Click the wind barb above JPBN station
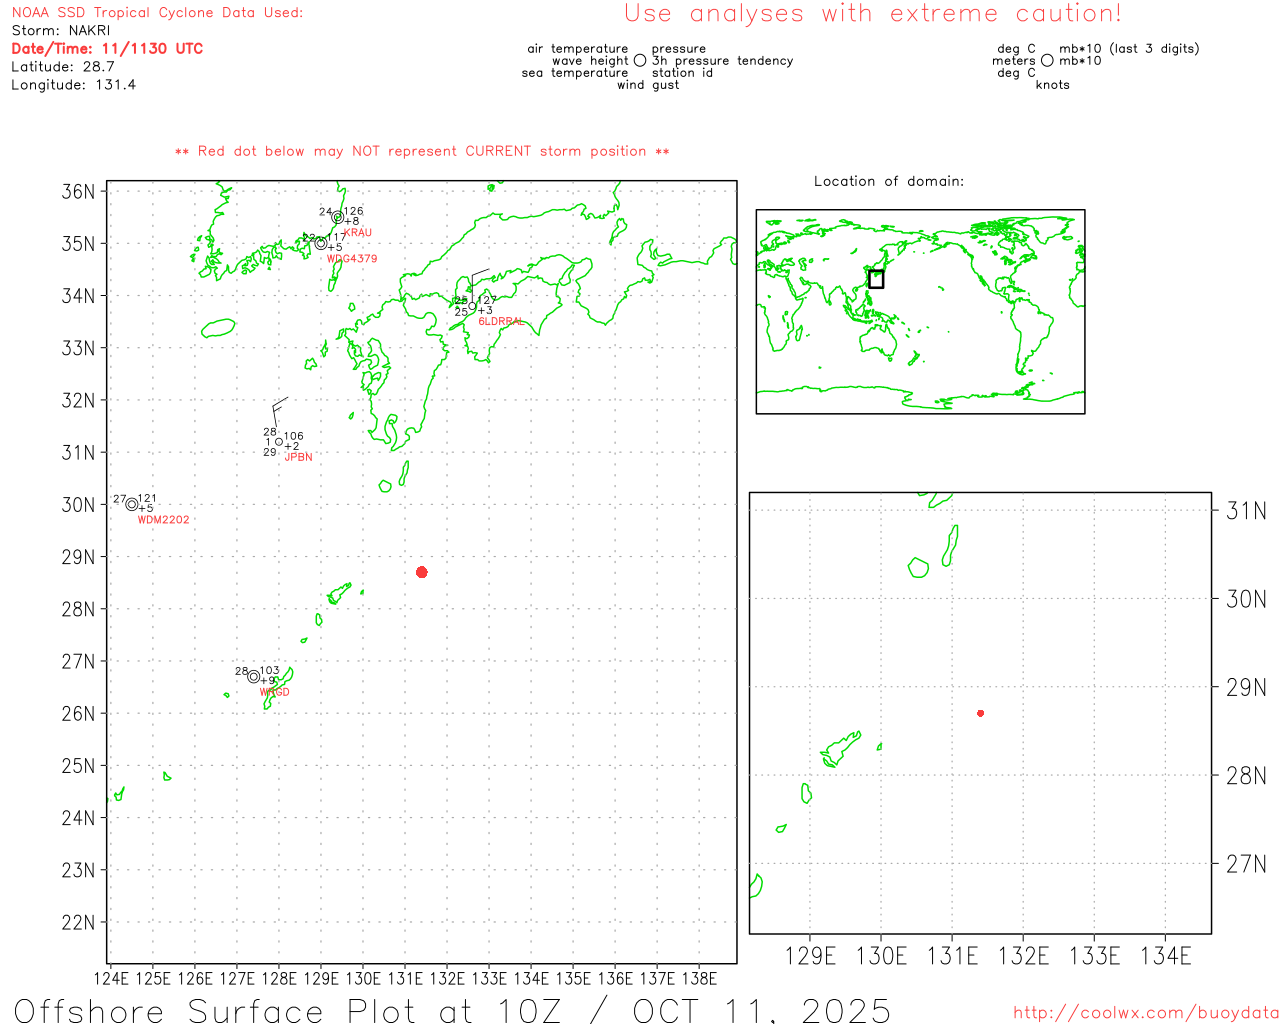The image size is (1280, 1024). 277,410
